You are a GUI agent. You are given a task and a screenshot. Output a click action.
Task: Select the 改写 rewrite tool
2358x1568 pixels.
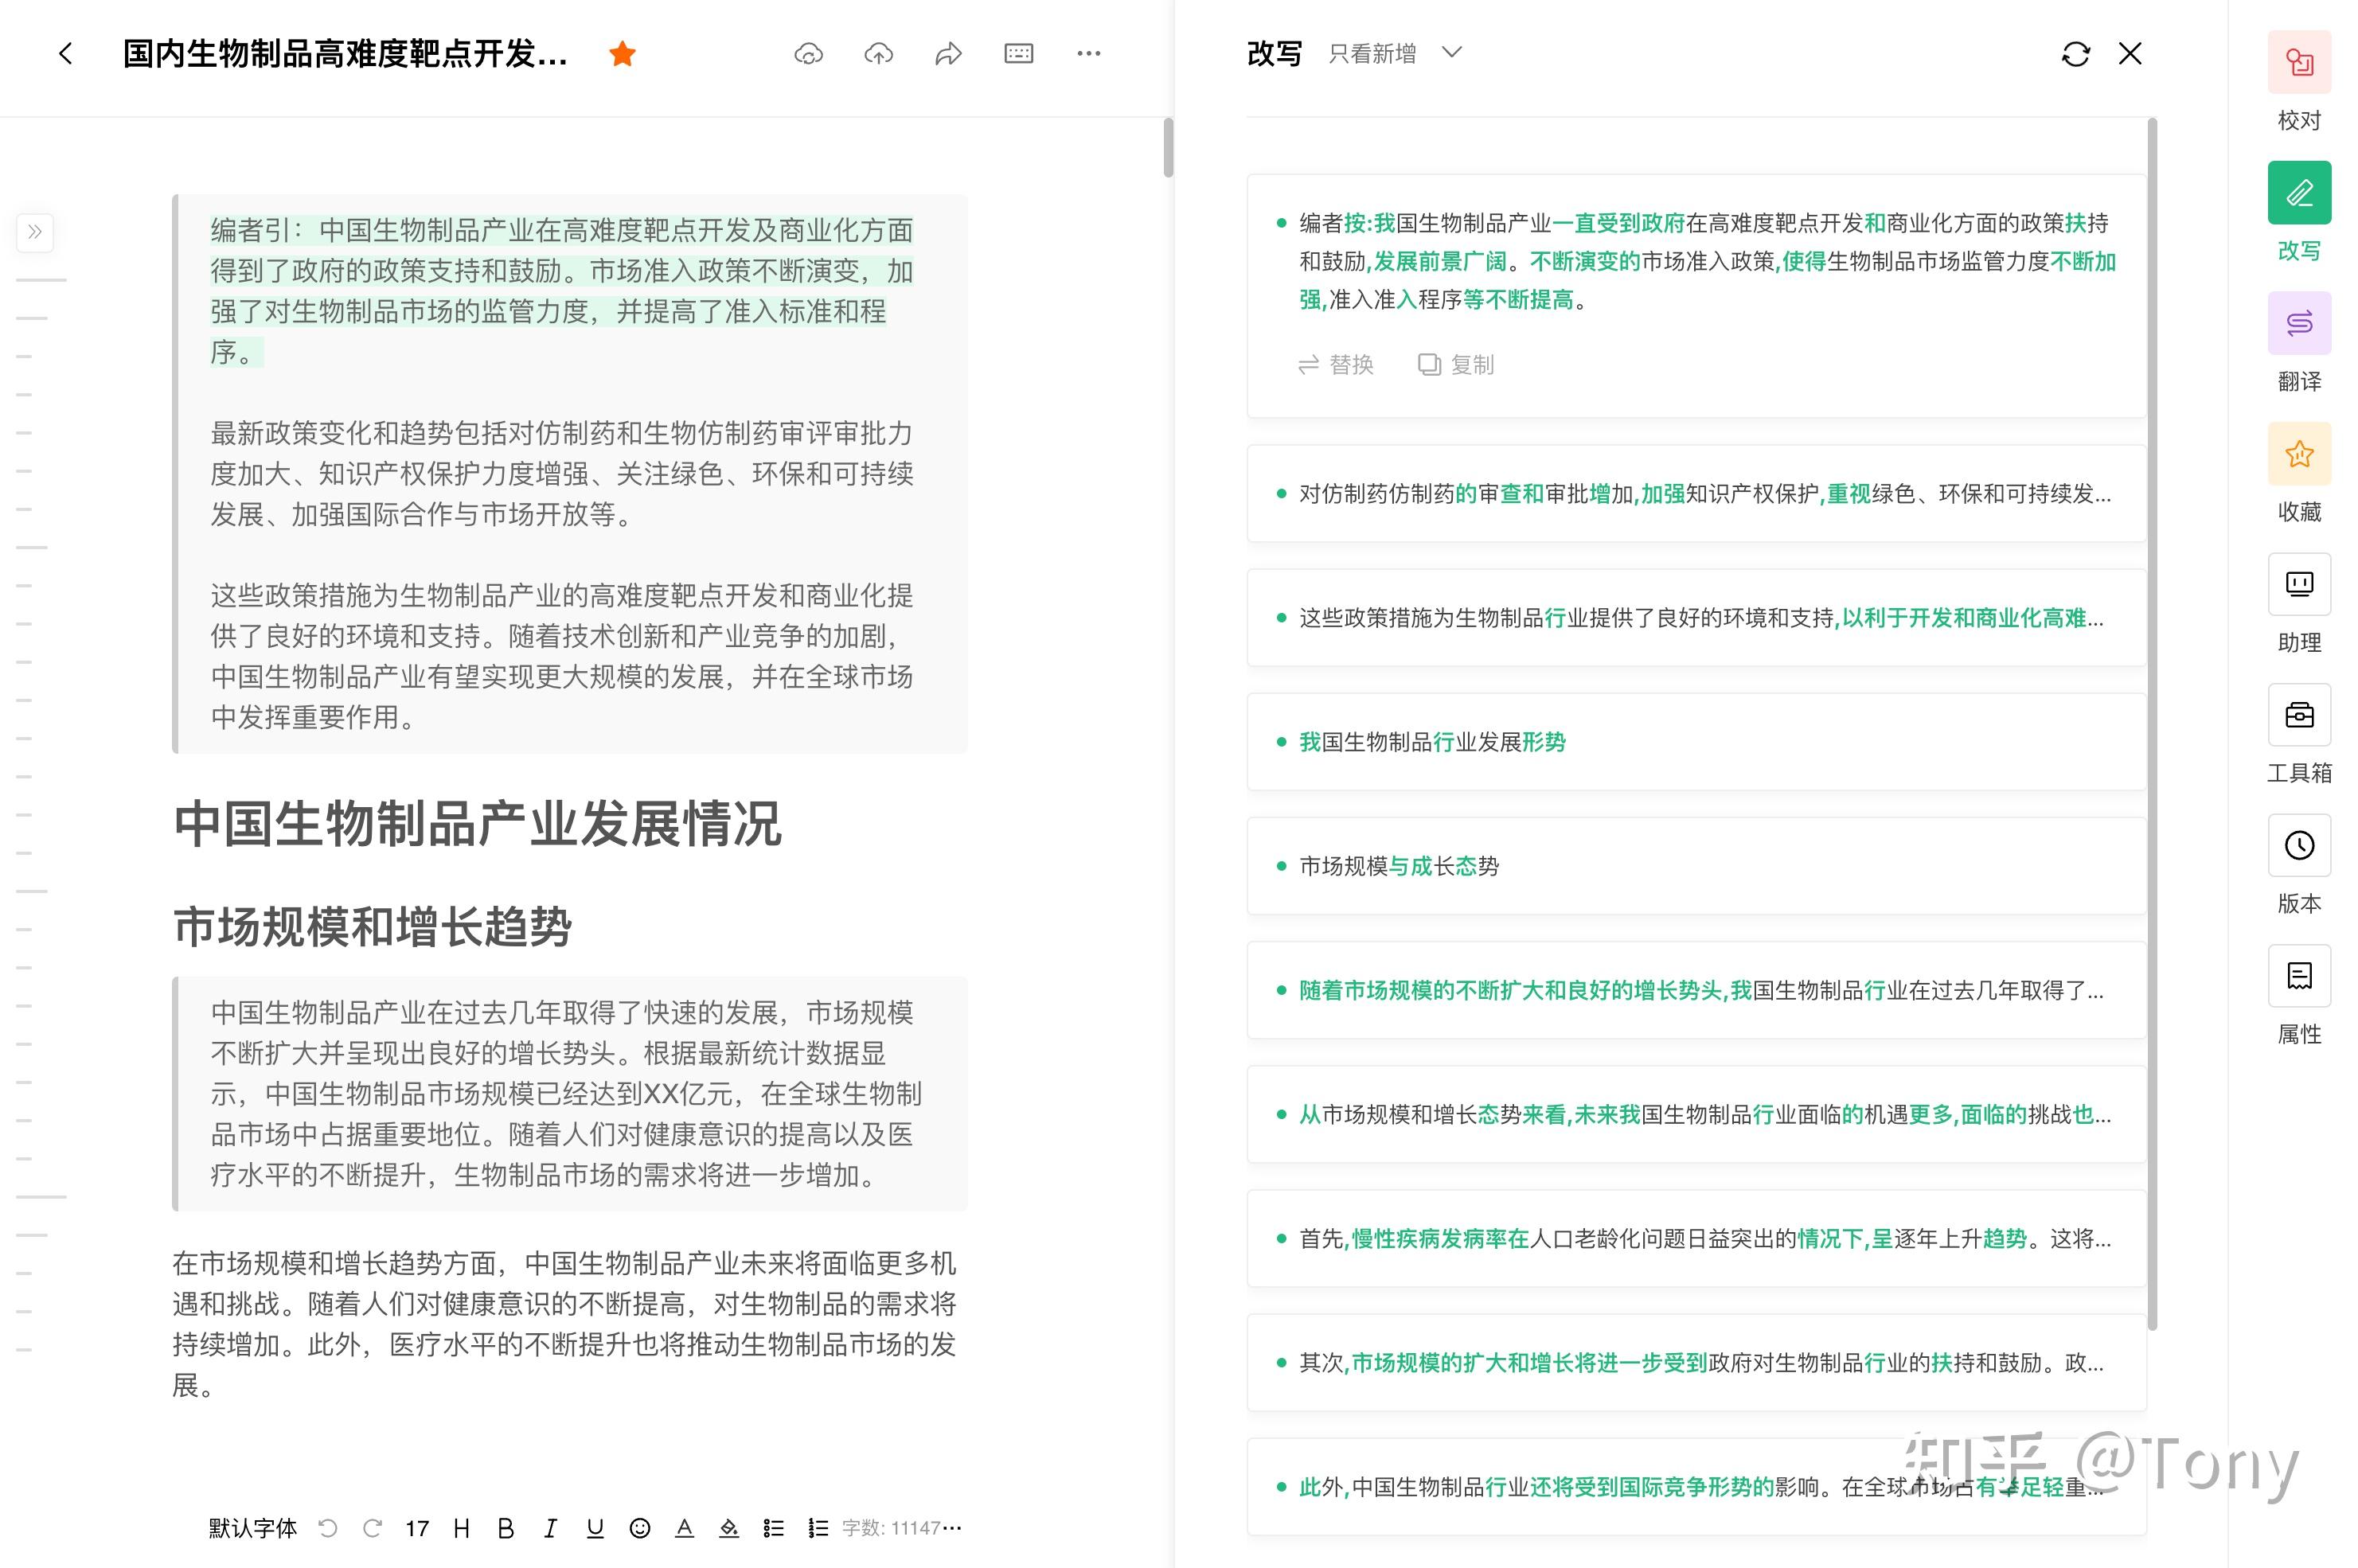click(2299, 213)
